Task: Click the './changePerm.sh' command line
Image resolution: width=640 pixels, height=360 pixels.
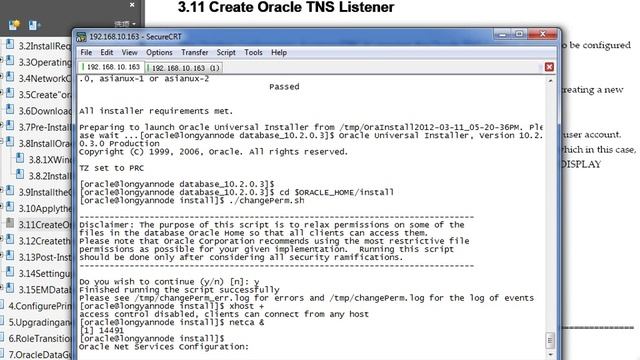Action: (x=192, y=200)
